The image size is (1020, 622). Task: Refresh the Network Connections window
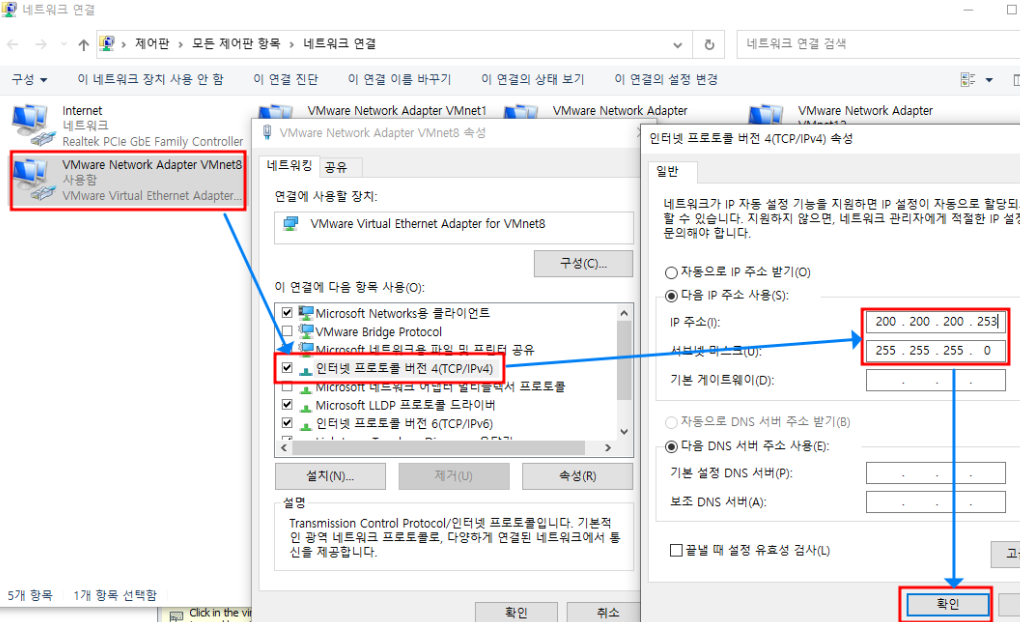tap(709, 44)
